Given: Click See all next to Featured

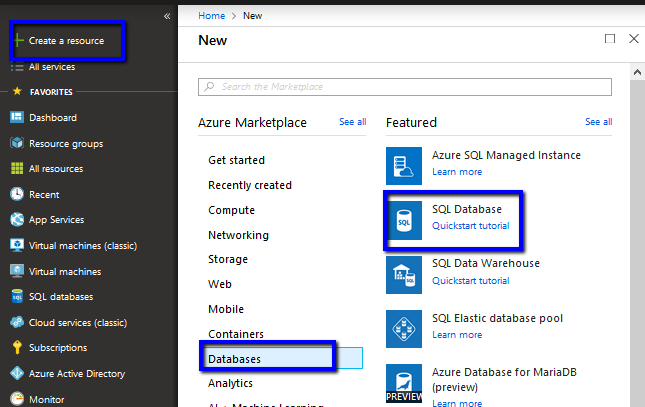Looking at the screenshot, I should click(598, 122).
